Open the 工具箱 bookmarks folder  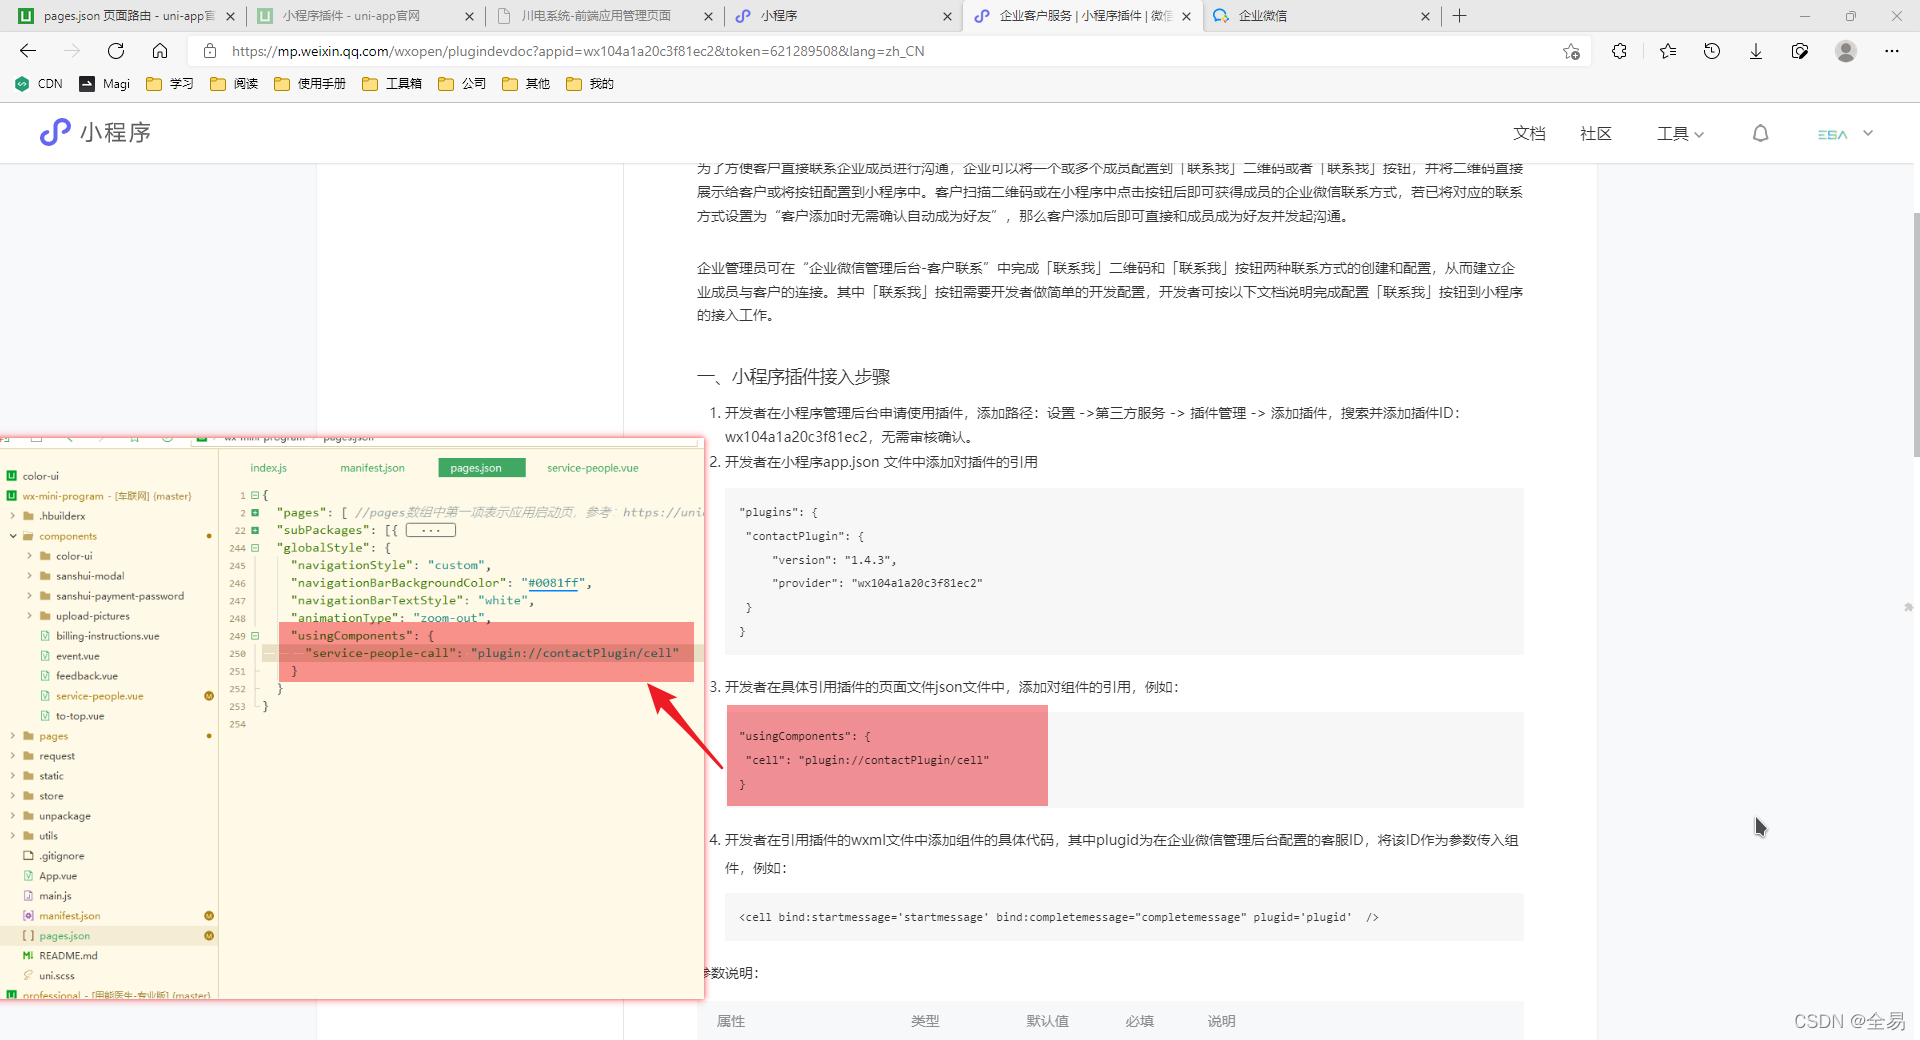392,84
